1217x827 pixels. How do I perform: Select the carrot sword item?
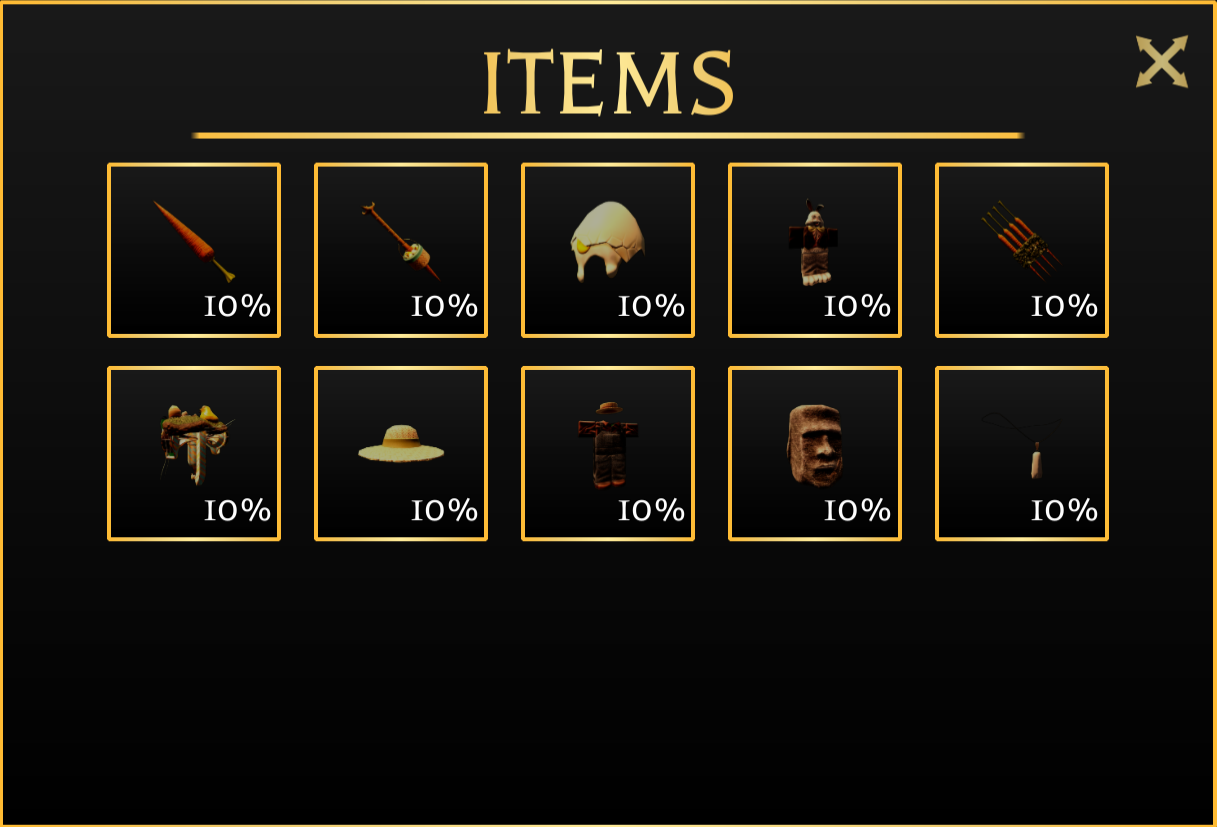(194, 250)
